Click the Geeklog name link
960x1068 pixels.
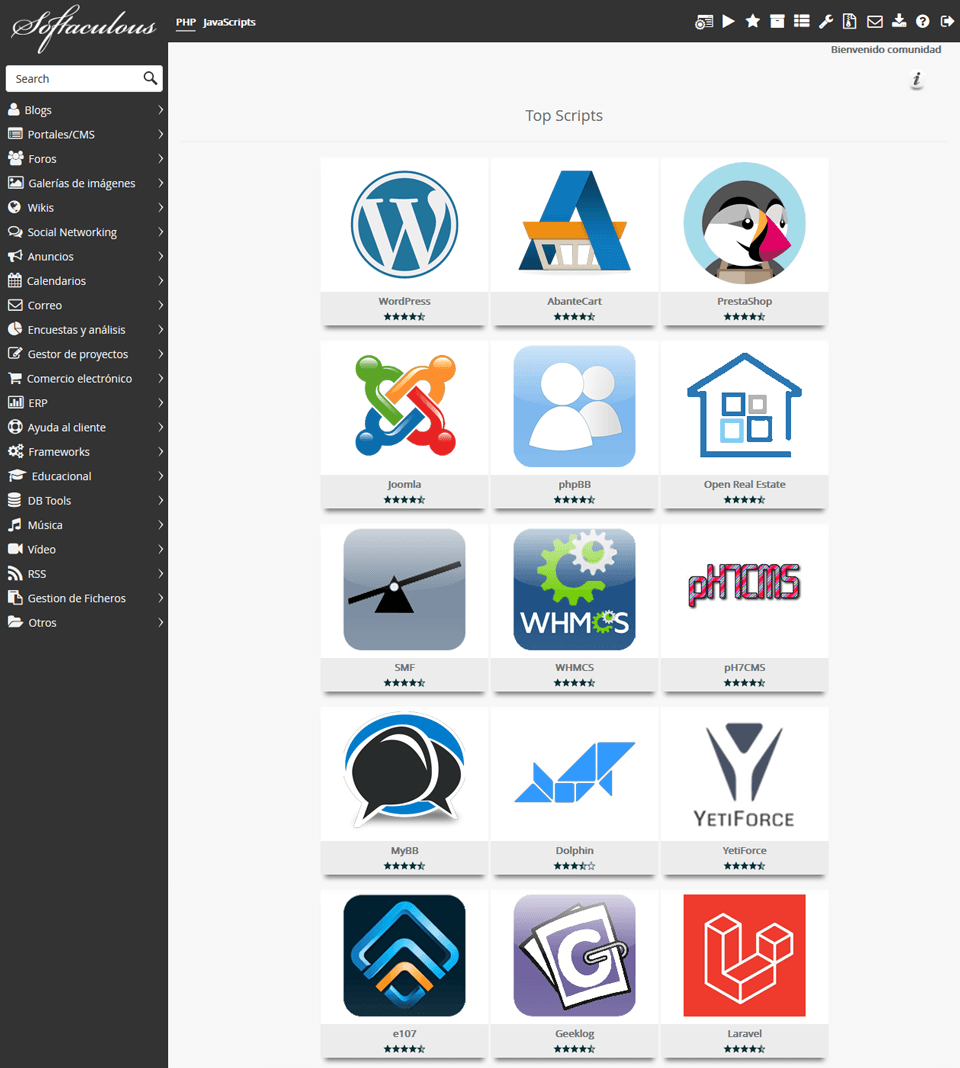click(x=574, y=1034)
